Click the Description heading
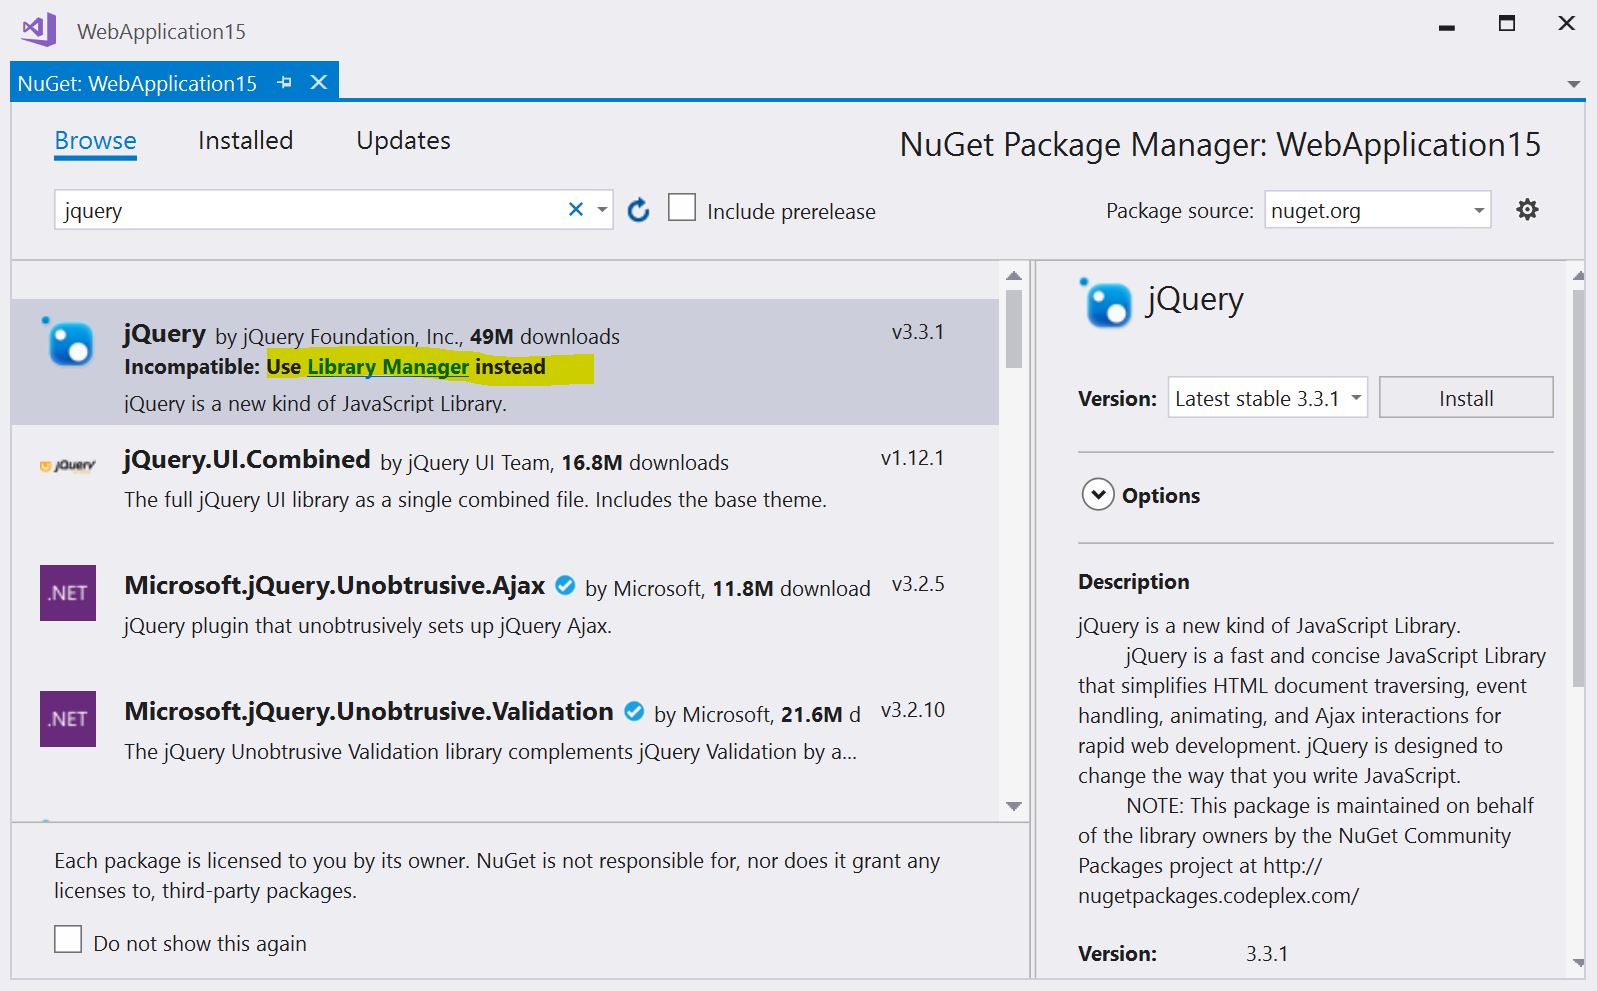1597x991 pixels. 1133,582
